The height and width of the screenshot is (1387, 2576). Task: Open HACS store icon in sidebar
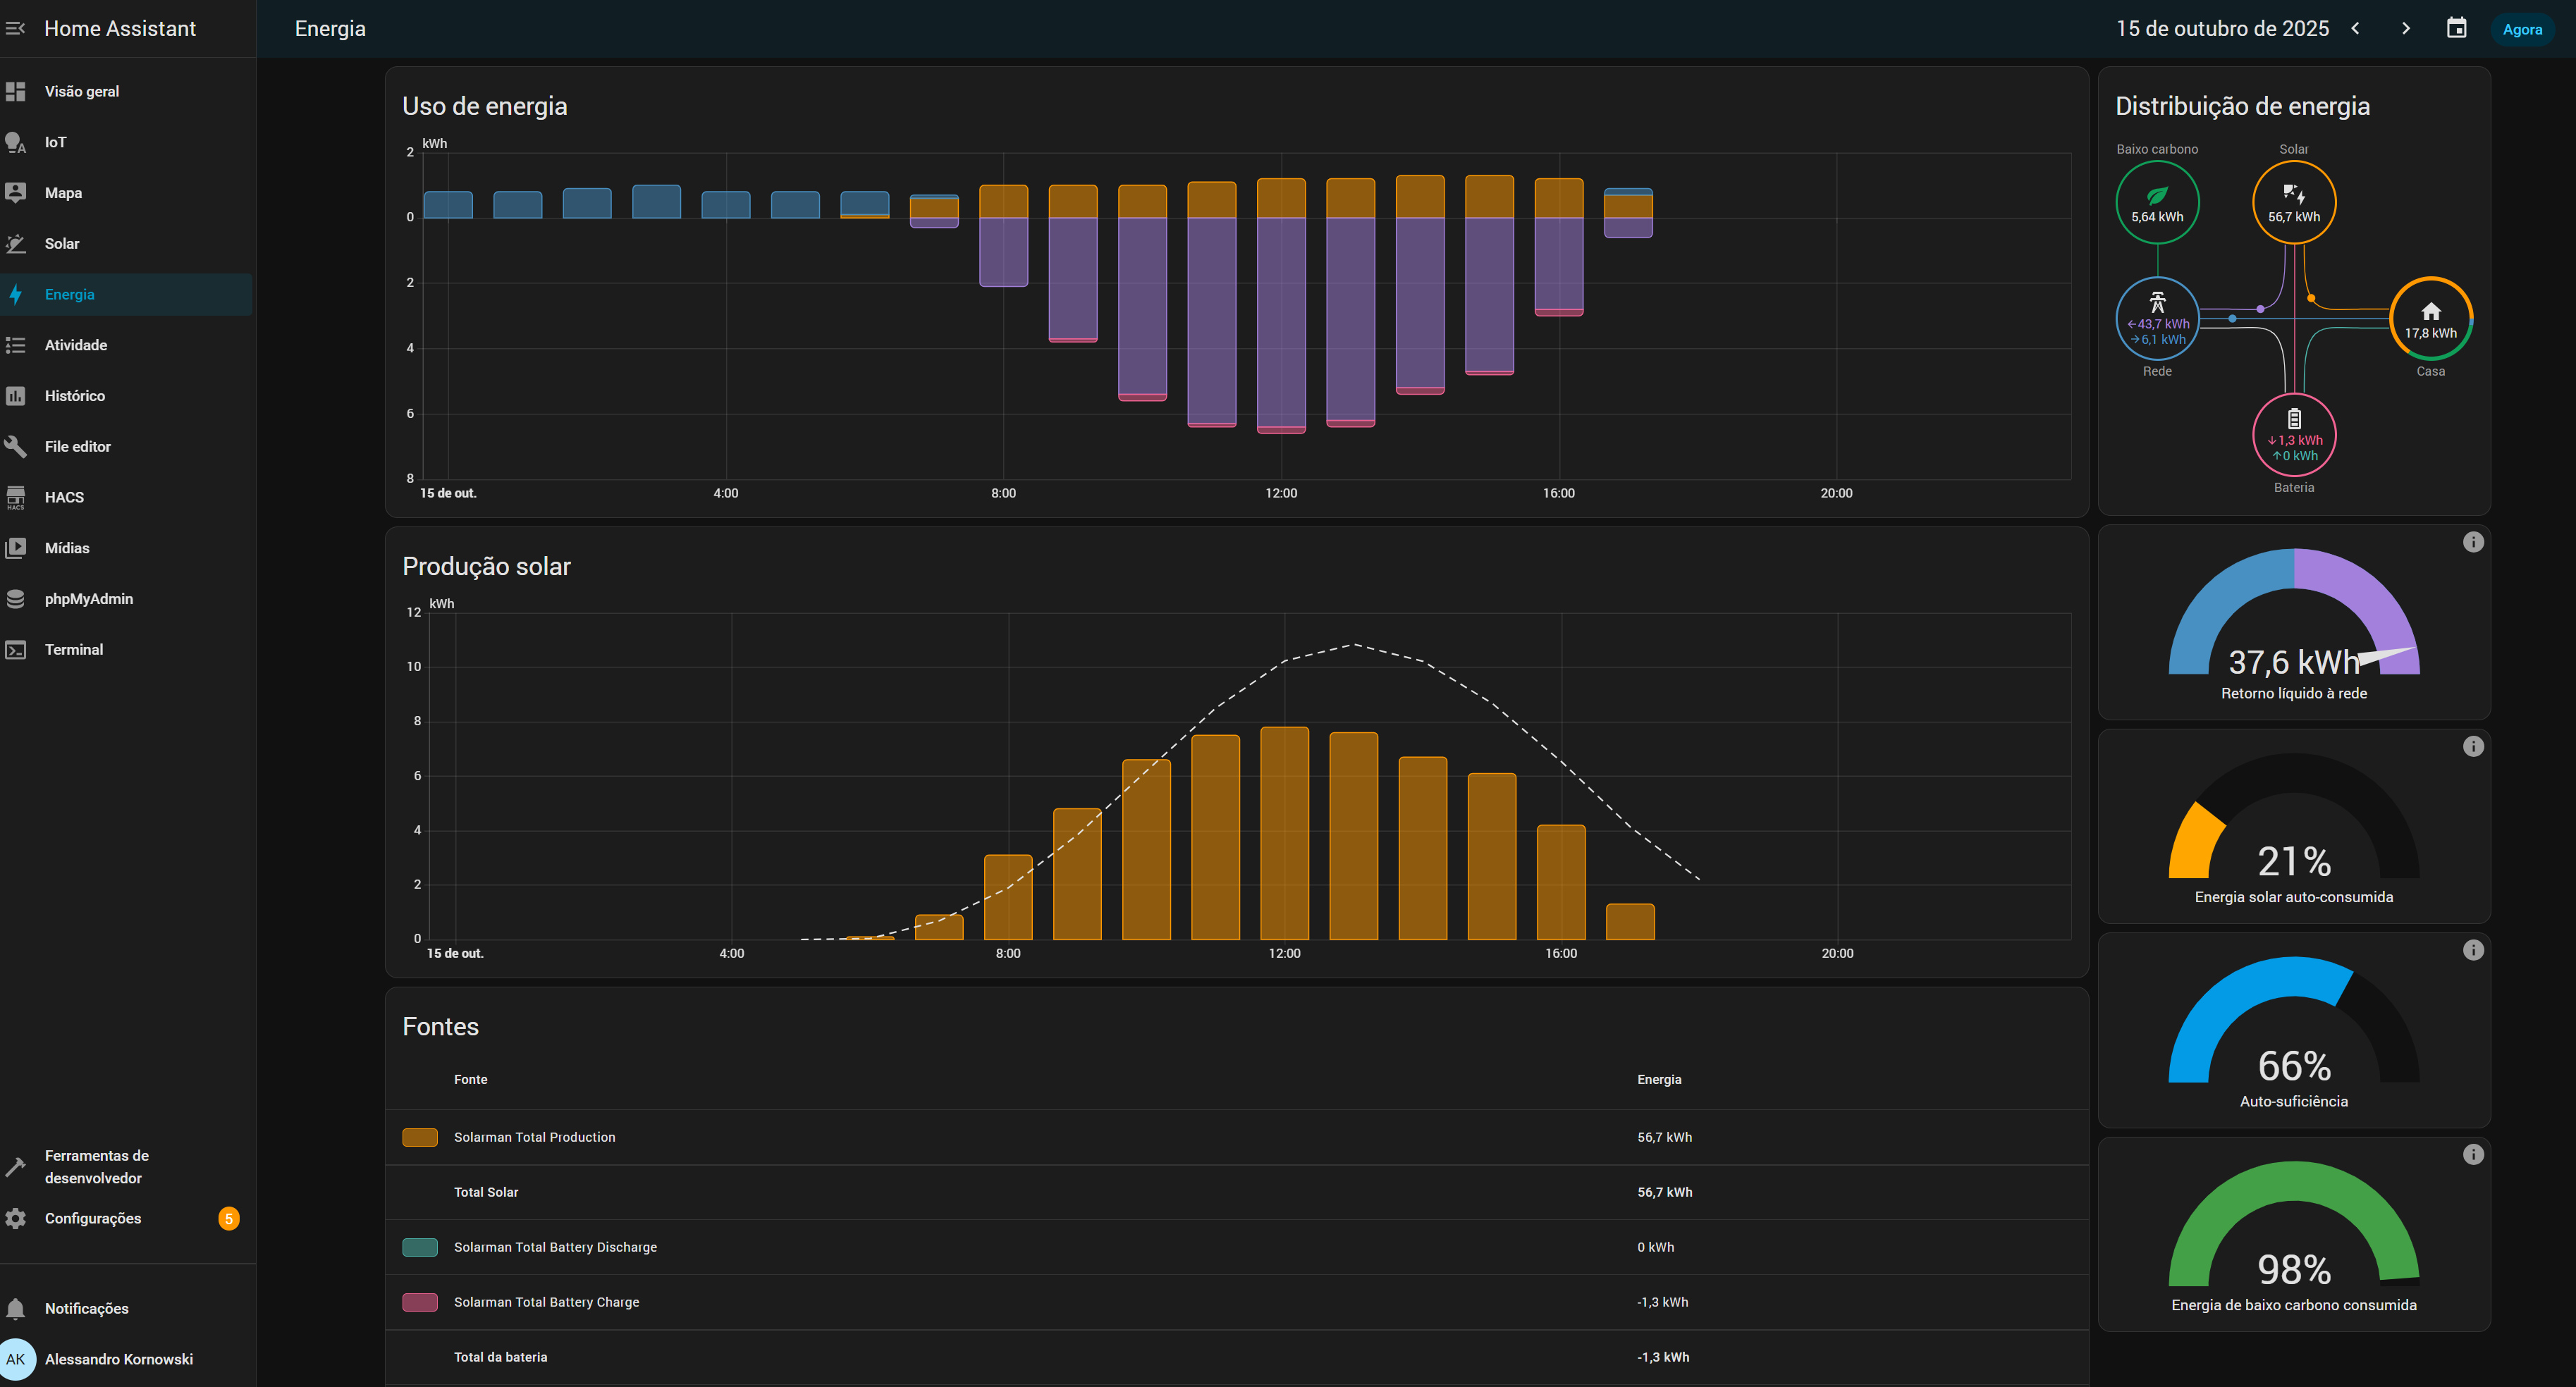(16, 497)
